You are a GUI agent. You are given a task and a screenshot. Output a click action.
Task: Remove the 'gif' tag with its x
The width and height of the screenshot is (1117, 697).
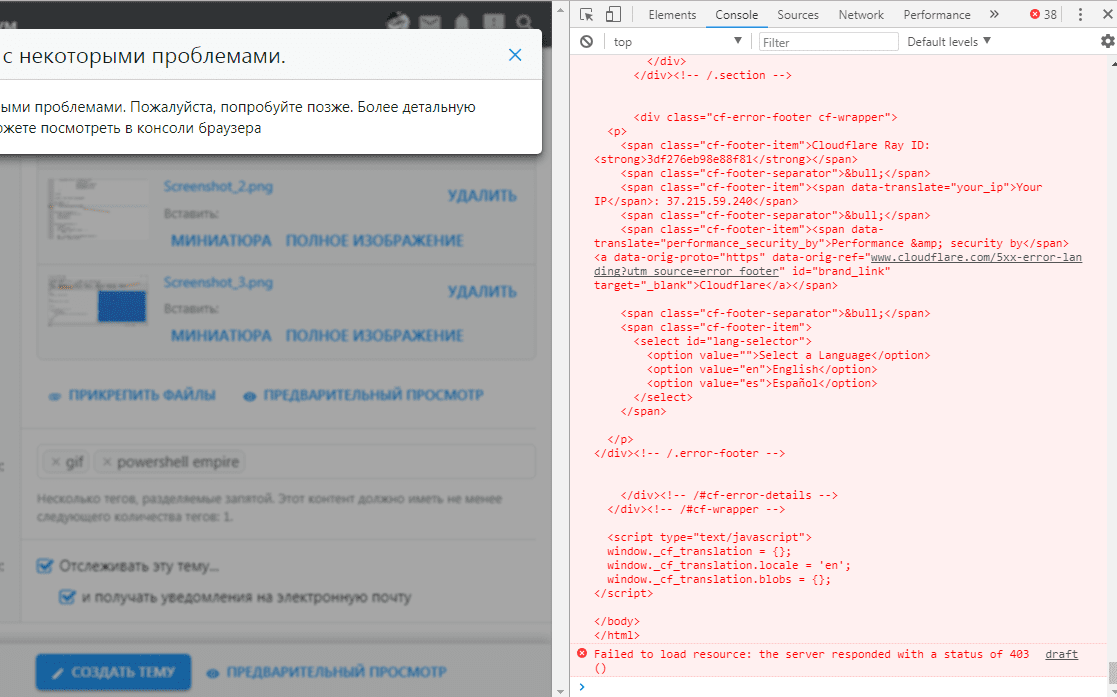tap(56, 463)
